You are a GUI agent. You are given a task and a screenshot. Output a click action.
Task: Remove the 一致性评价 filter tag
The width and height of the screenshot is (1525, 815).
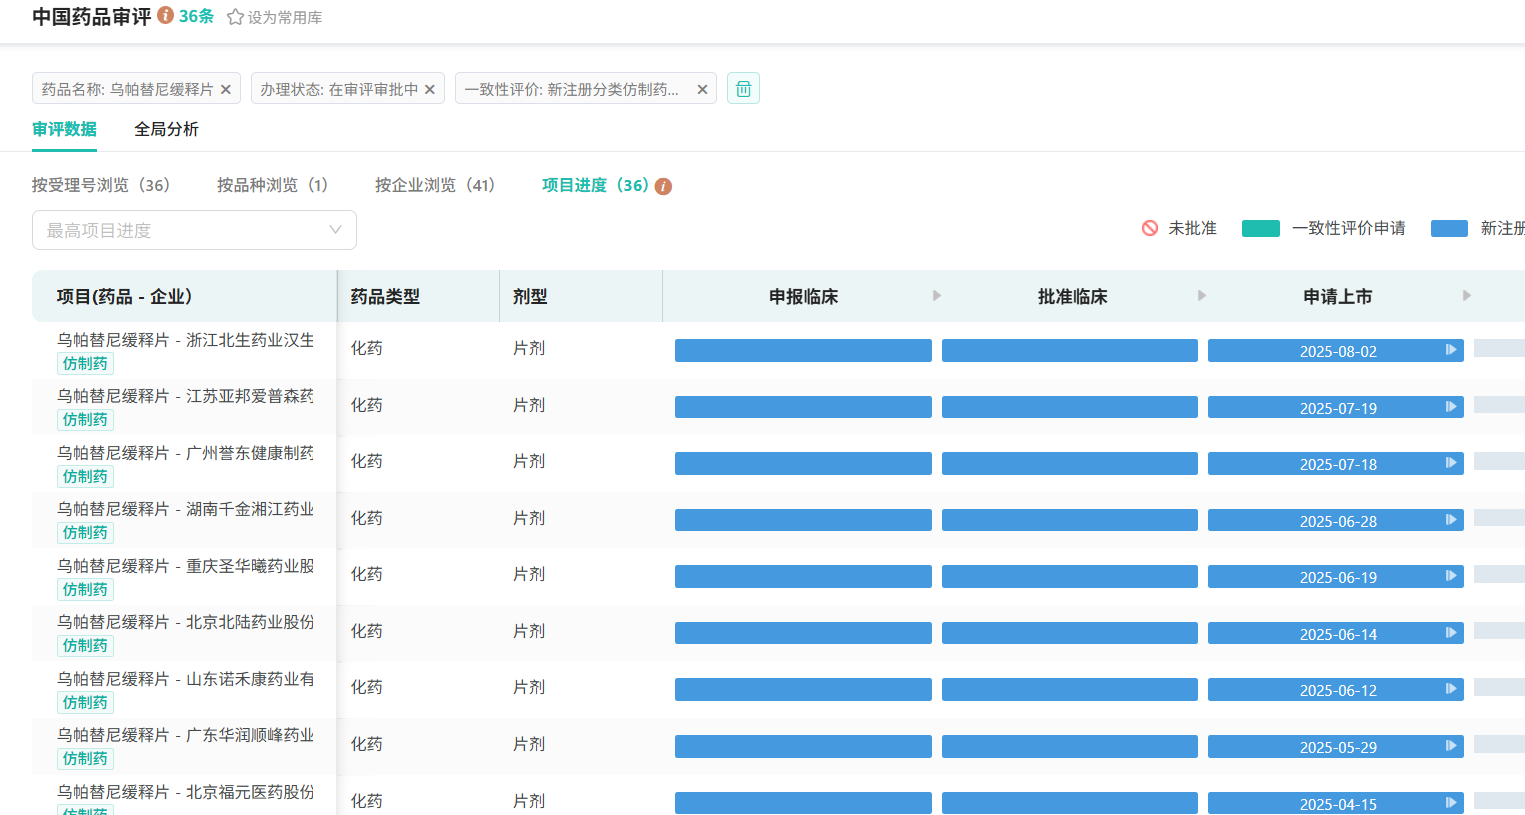702,90
